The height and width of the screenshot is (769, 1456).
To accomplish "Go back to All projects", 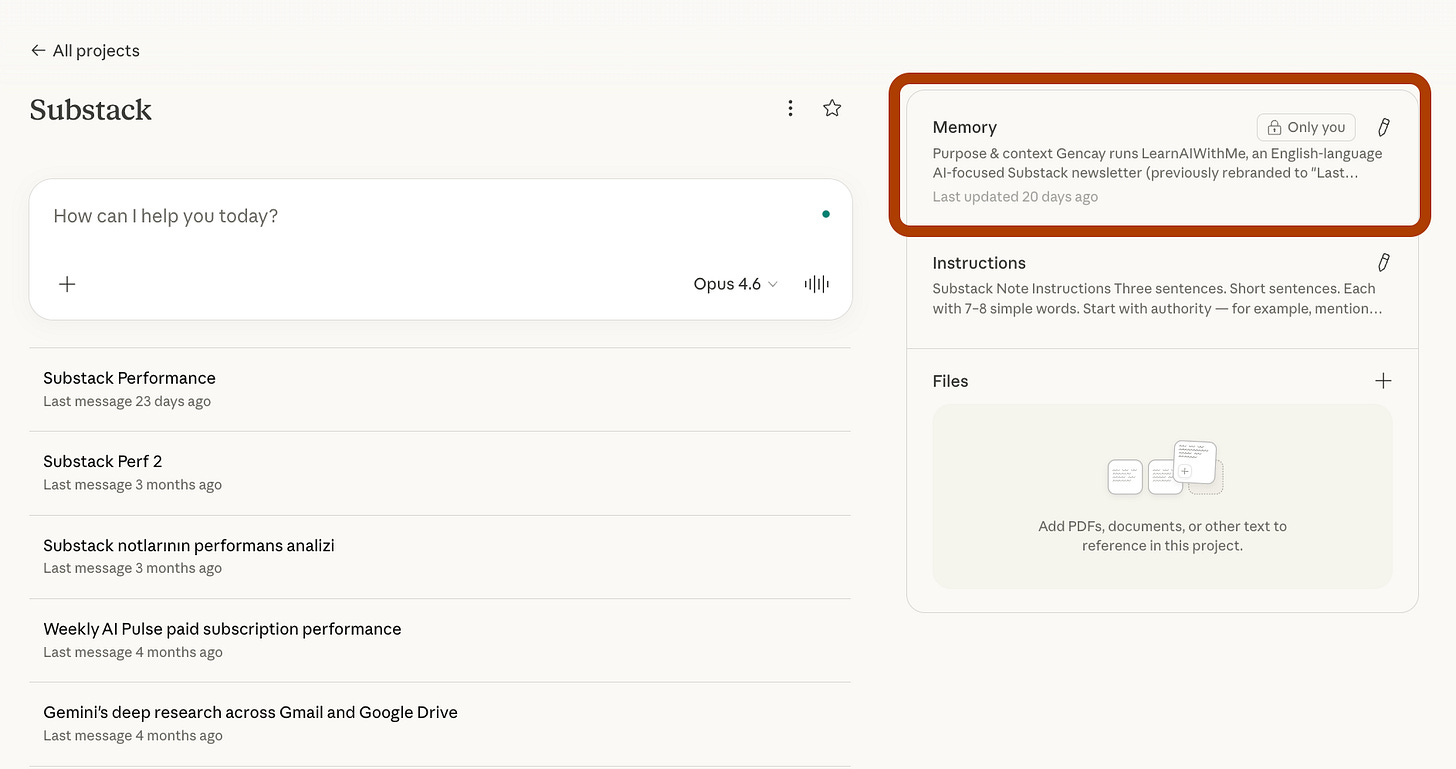I will 85,51.
